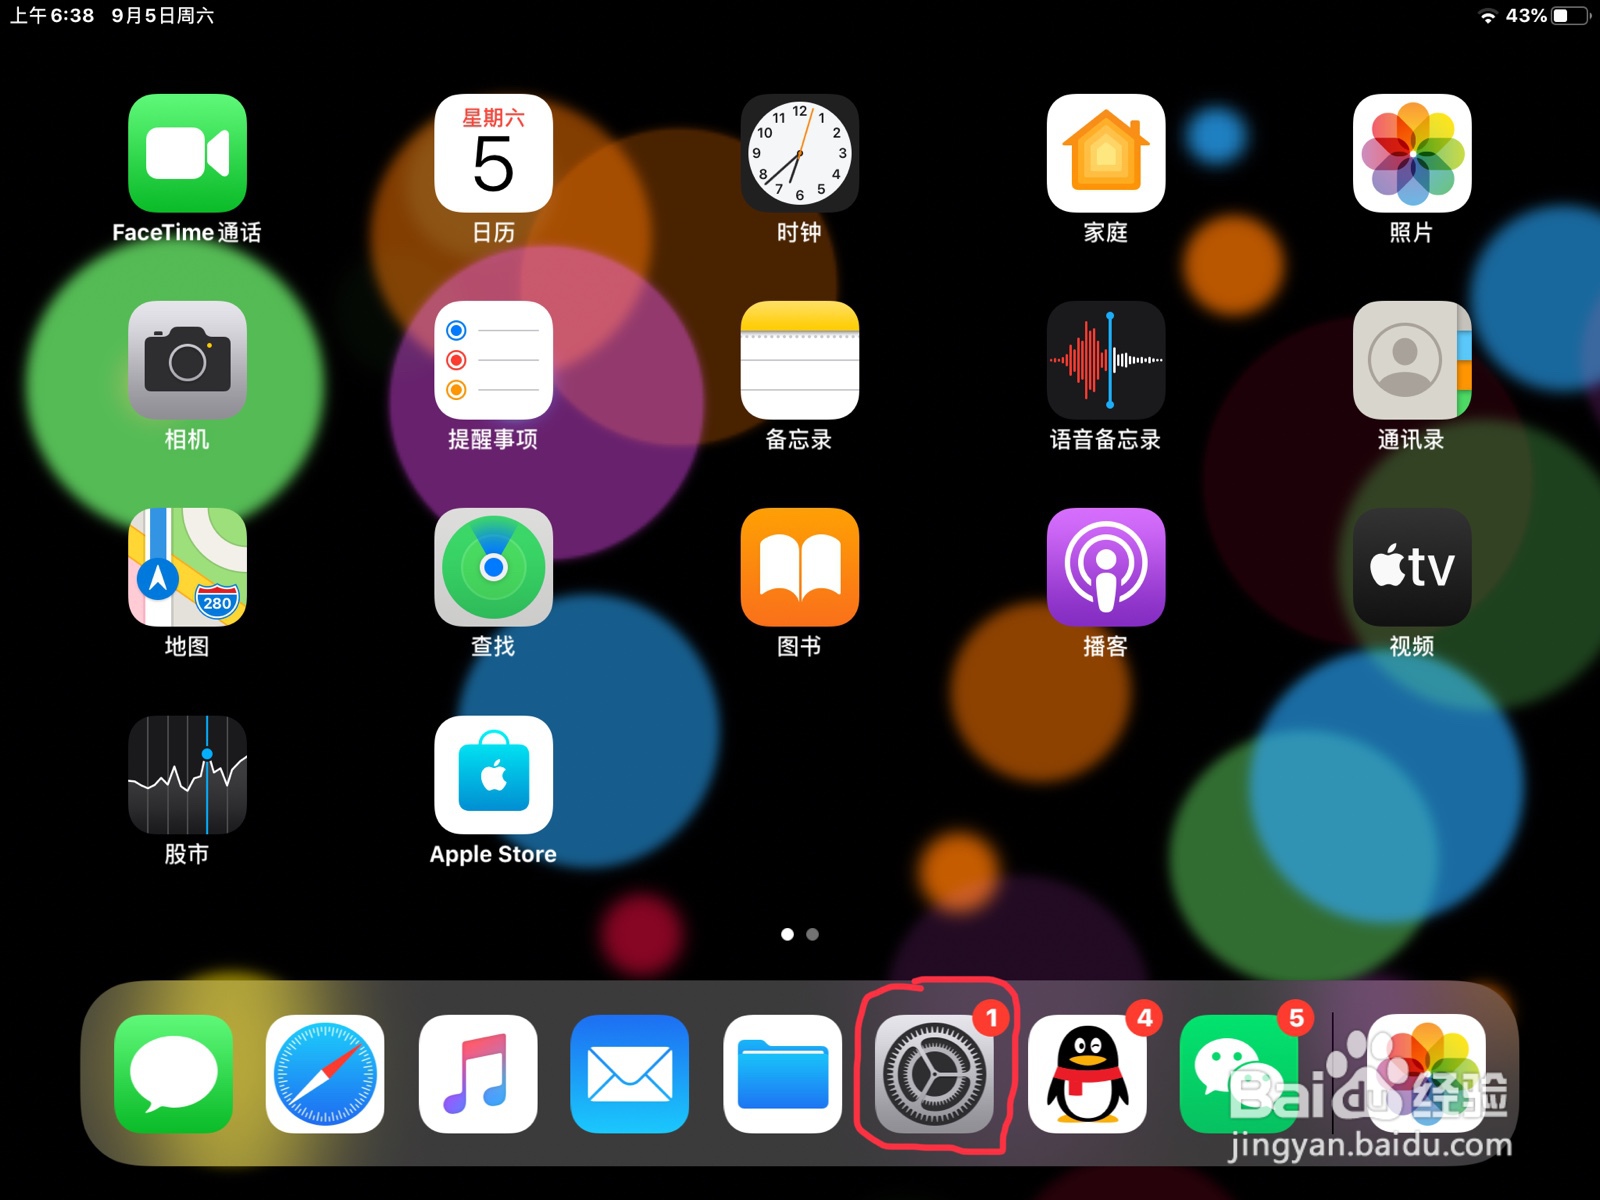Image resolution: width=1600 pixels, height=1200 pixels.
Task: Open QQ penguin app in dock
Action: coord(1087,1074)
